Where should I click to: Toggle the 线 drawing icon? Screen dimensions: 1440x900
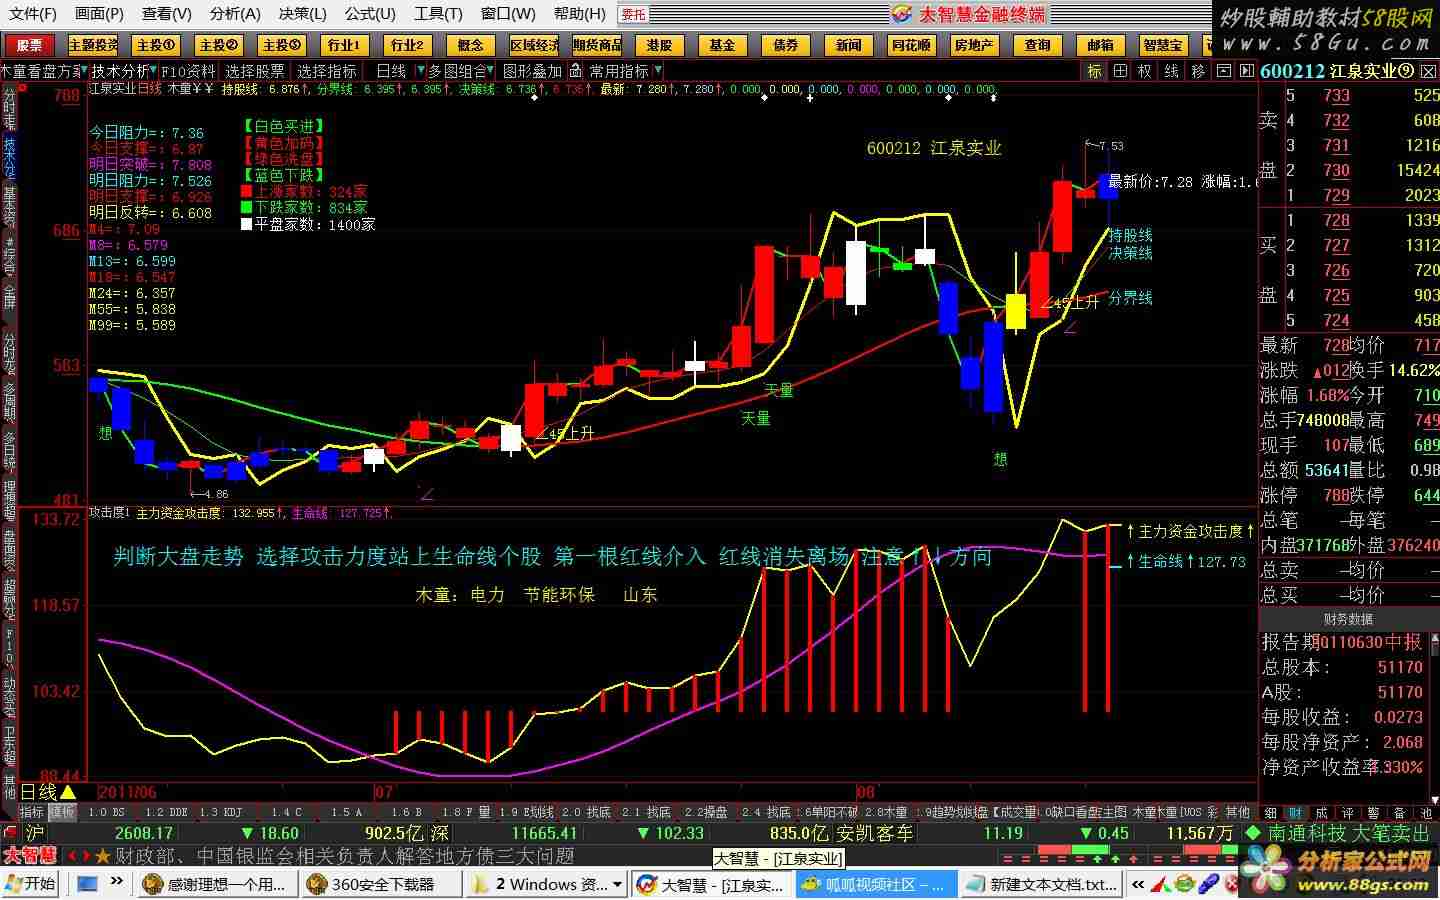point(1172,71)
